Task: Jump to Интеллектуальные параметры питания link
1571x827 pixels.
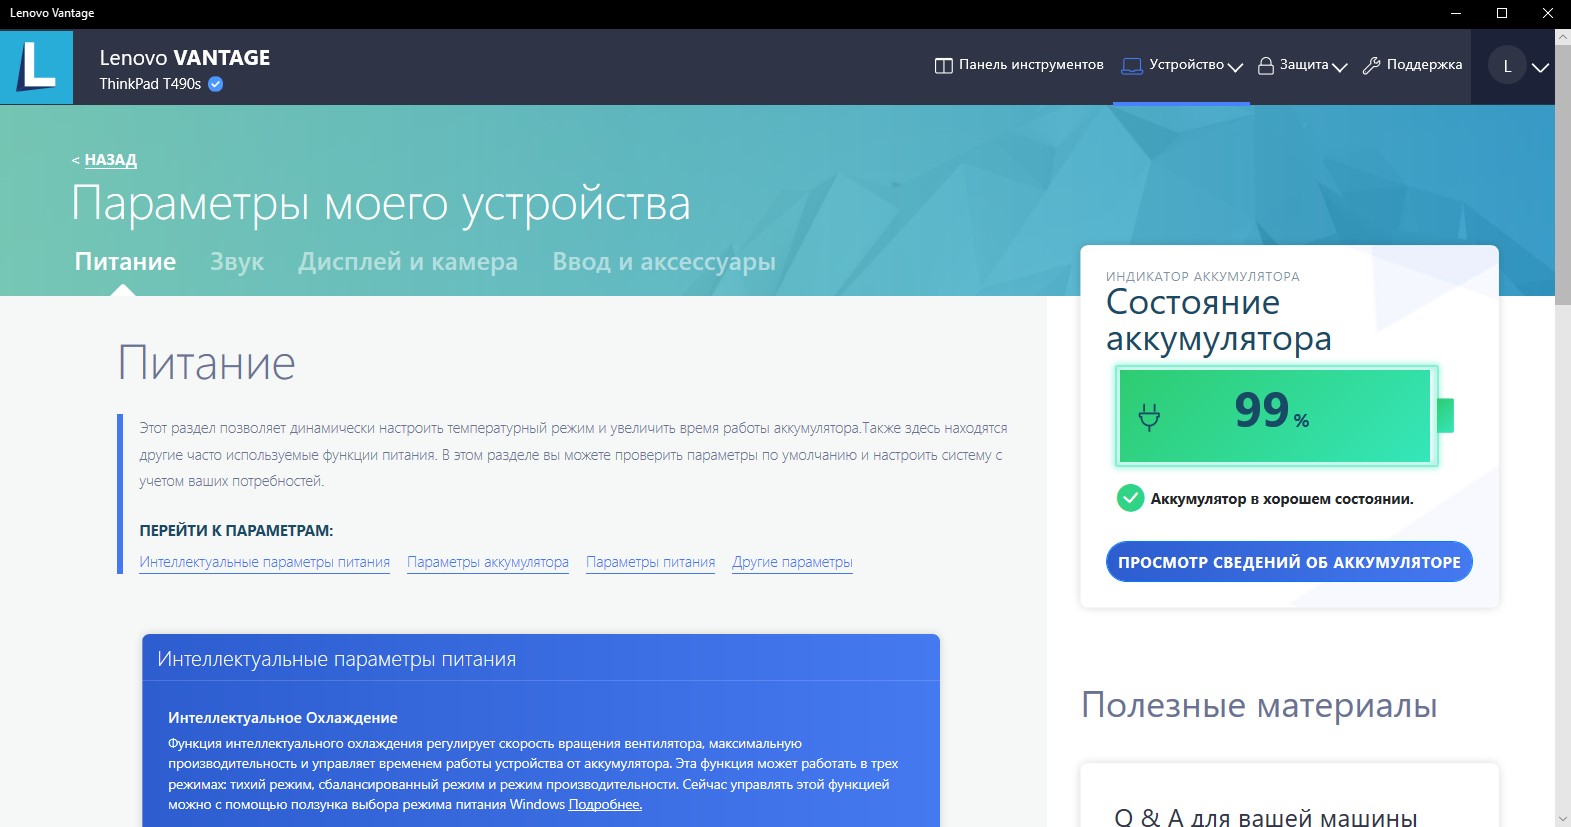Action: point(264,562)
